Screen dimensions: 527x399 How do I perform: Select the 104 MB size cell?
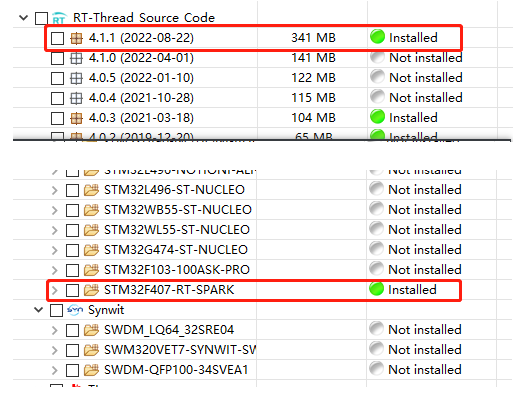coord(313,118)
